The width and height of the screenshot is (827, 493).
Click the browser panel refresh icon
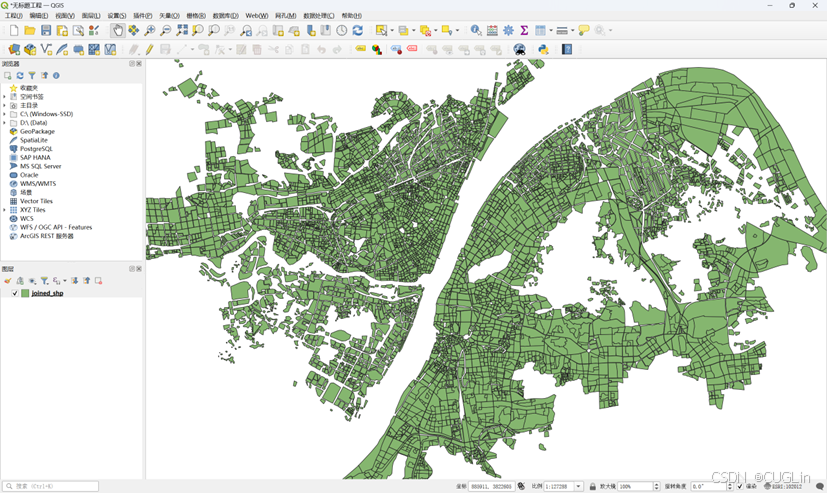pos(20,75)
